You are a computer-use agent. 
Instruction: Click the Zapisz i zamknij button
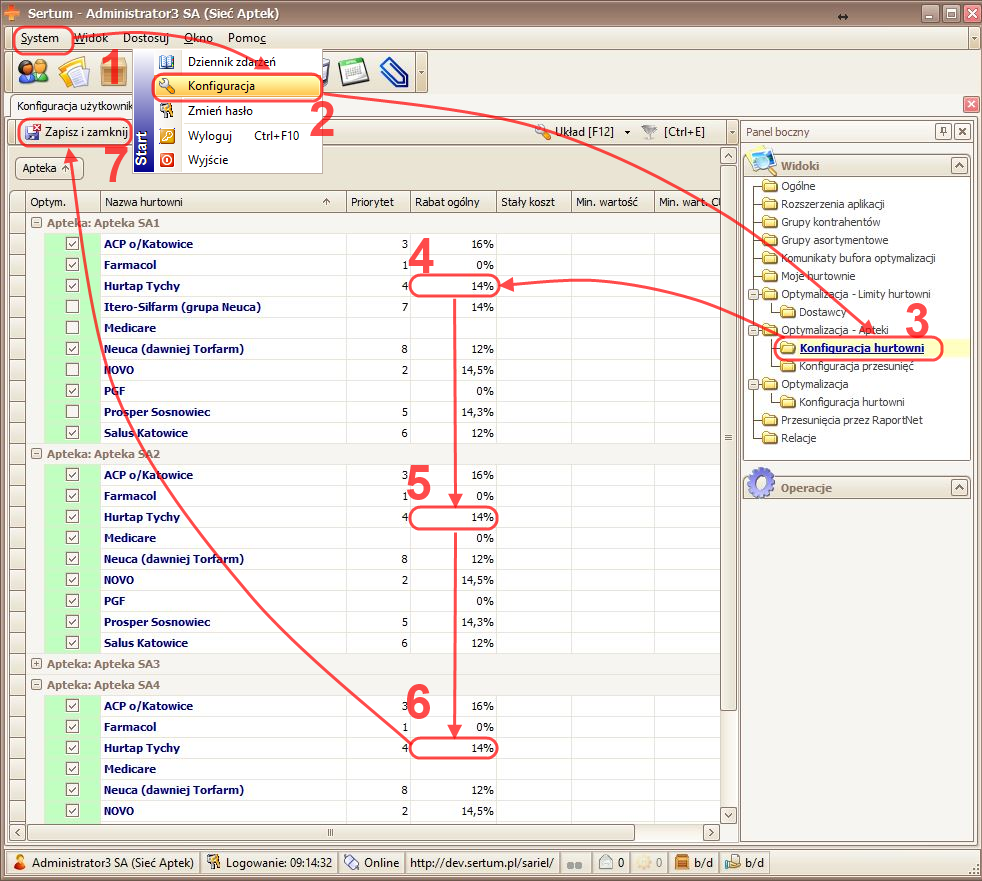(x=76, y=132)
